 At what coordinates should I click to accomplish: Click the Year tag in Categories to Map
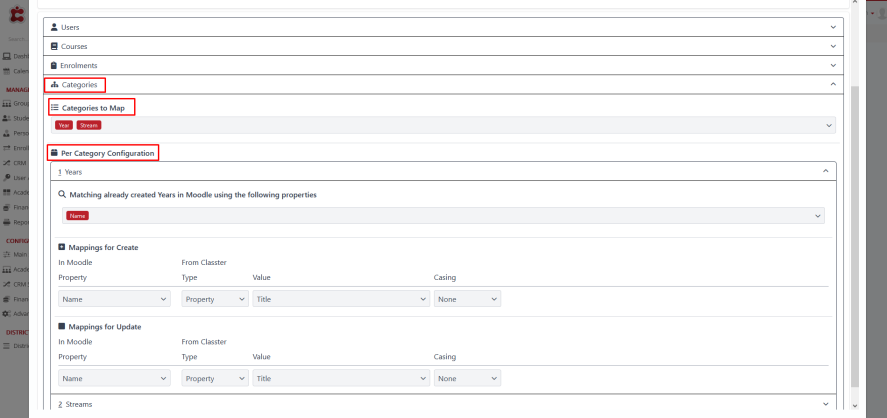pyautogui.click(x=64, y=125)
